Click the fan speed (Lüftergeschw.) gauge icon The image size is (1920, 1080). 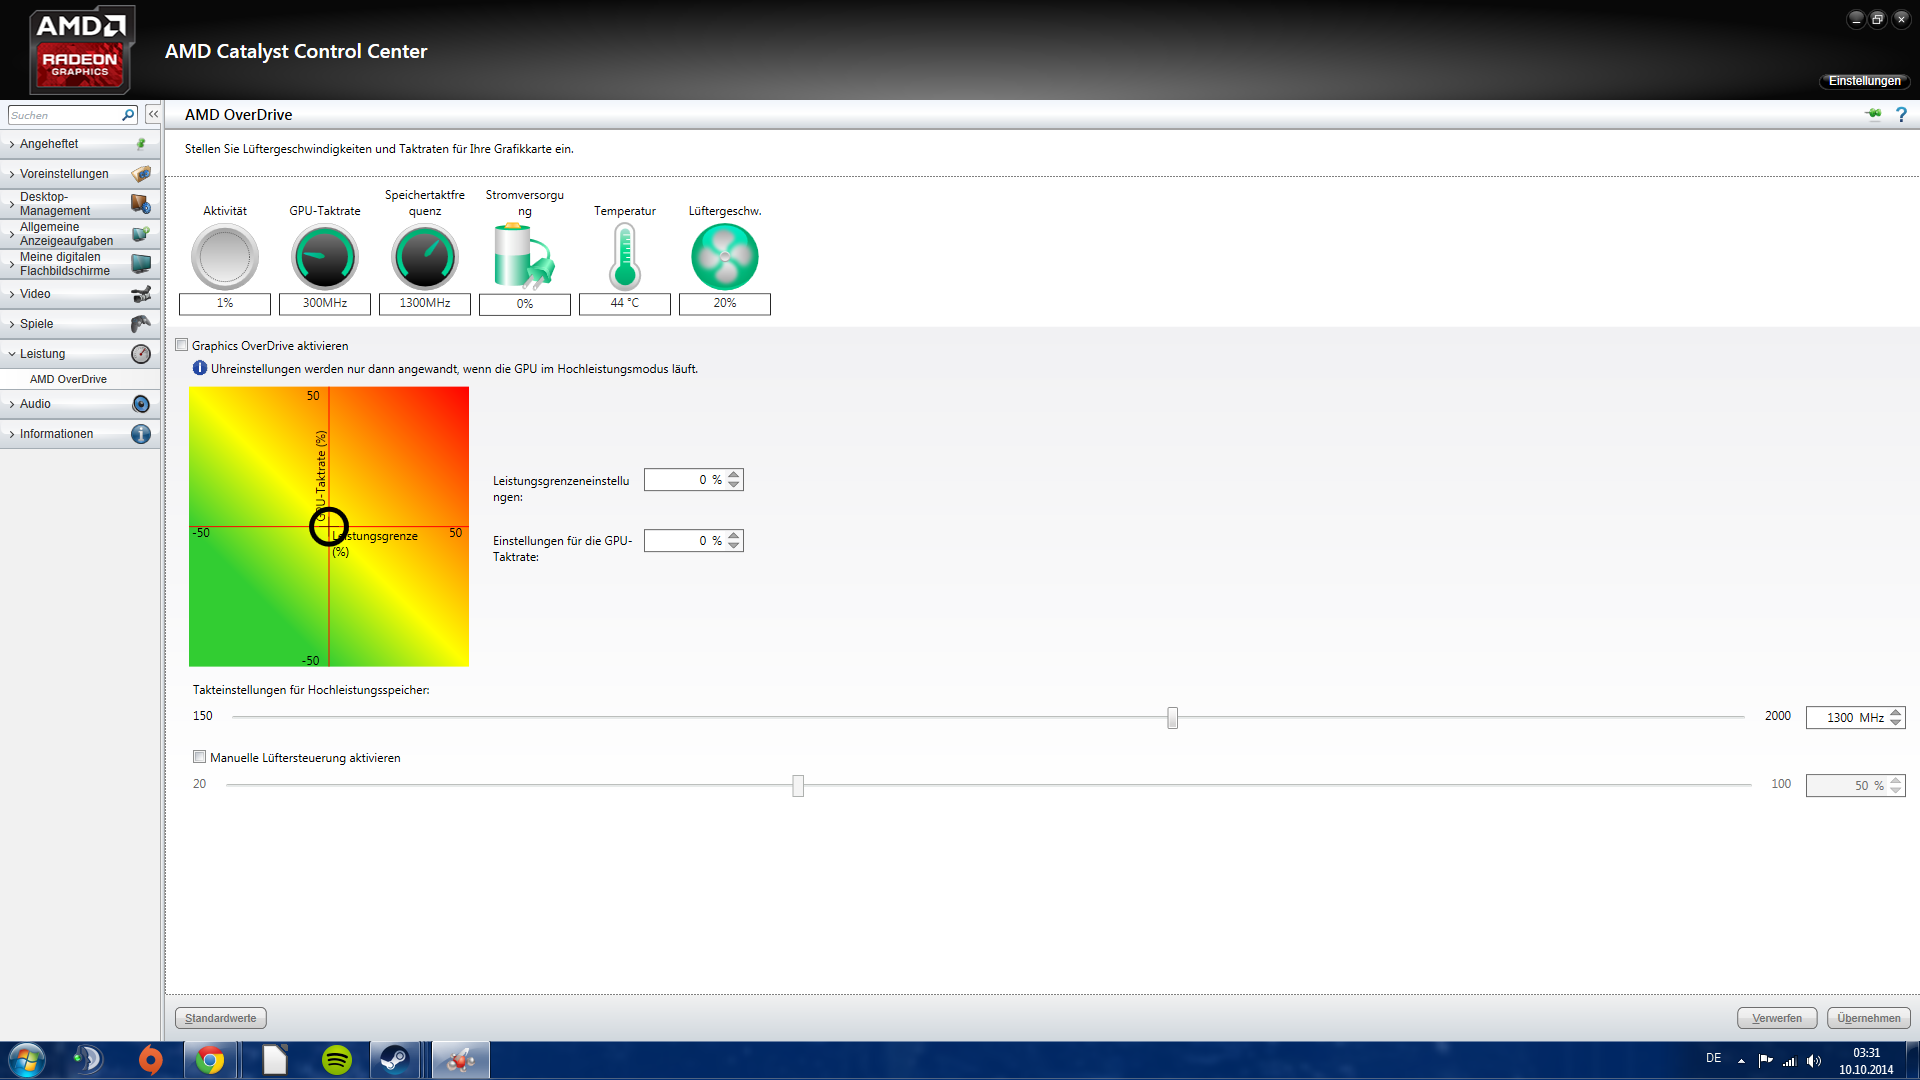(x=724, y=257)
